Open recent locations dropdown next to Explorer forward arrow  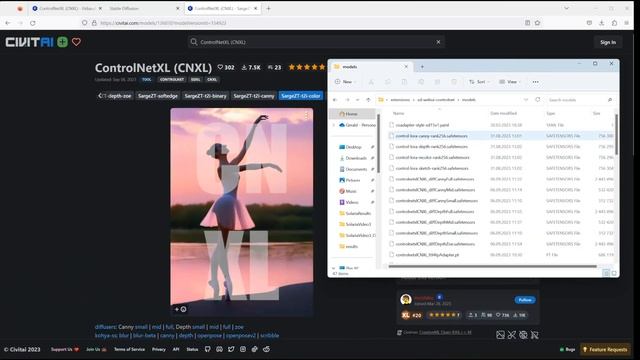pyautogui.click(x=358, y=100)
